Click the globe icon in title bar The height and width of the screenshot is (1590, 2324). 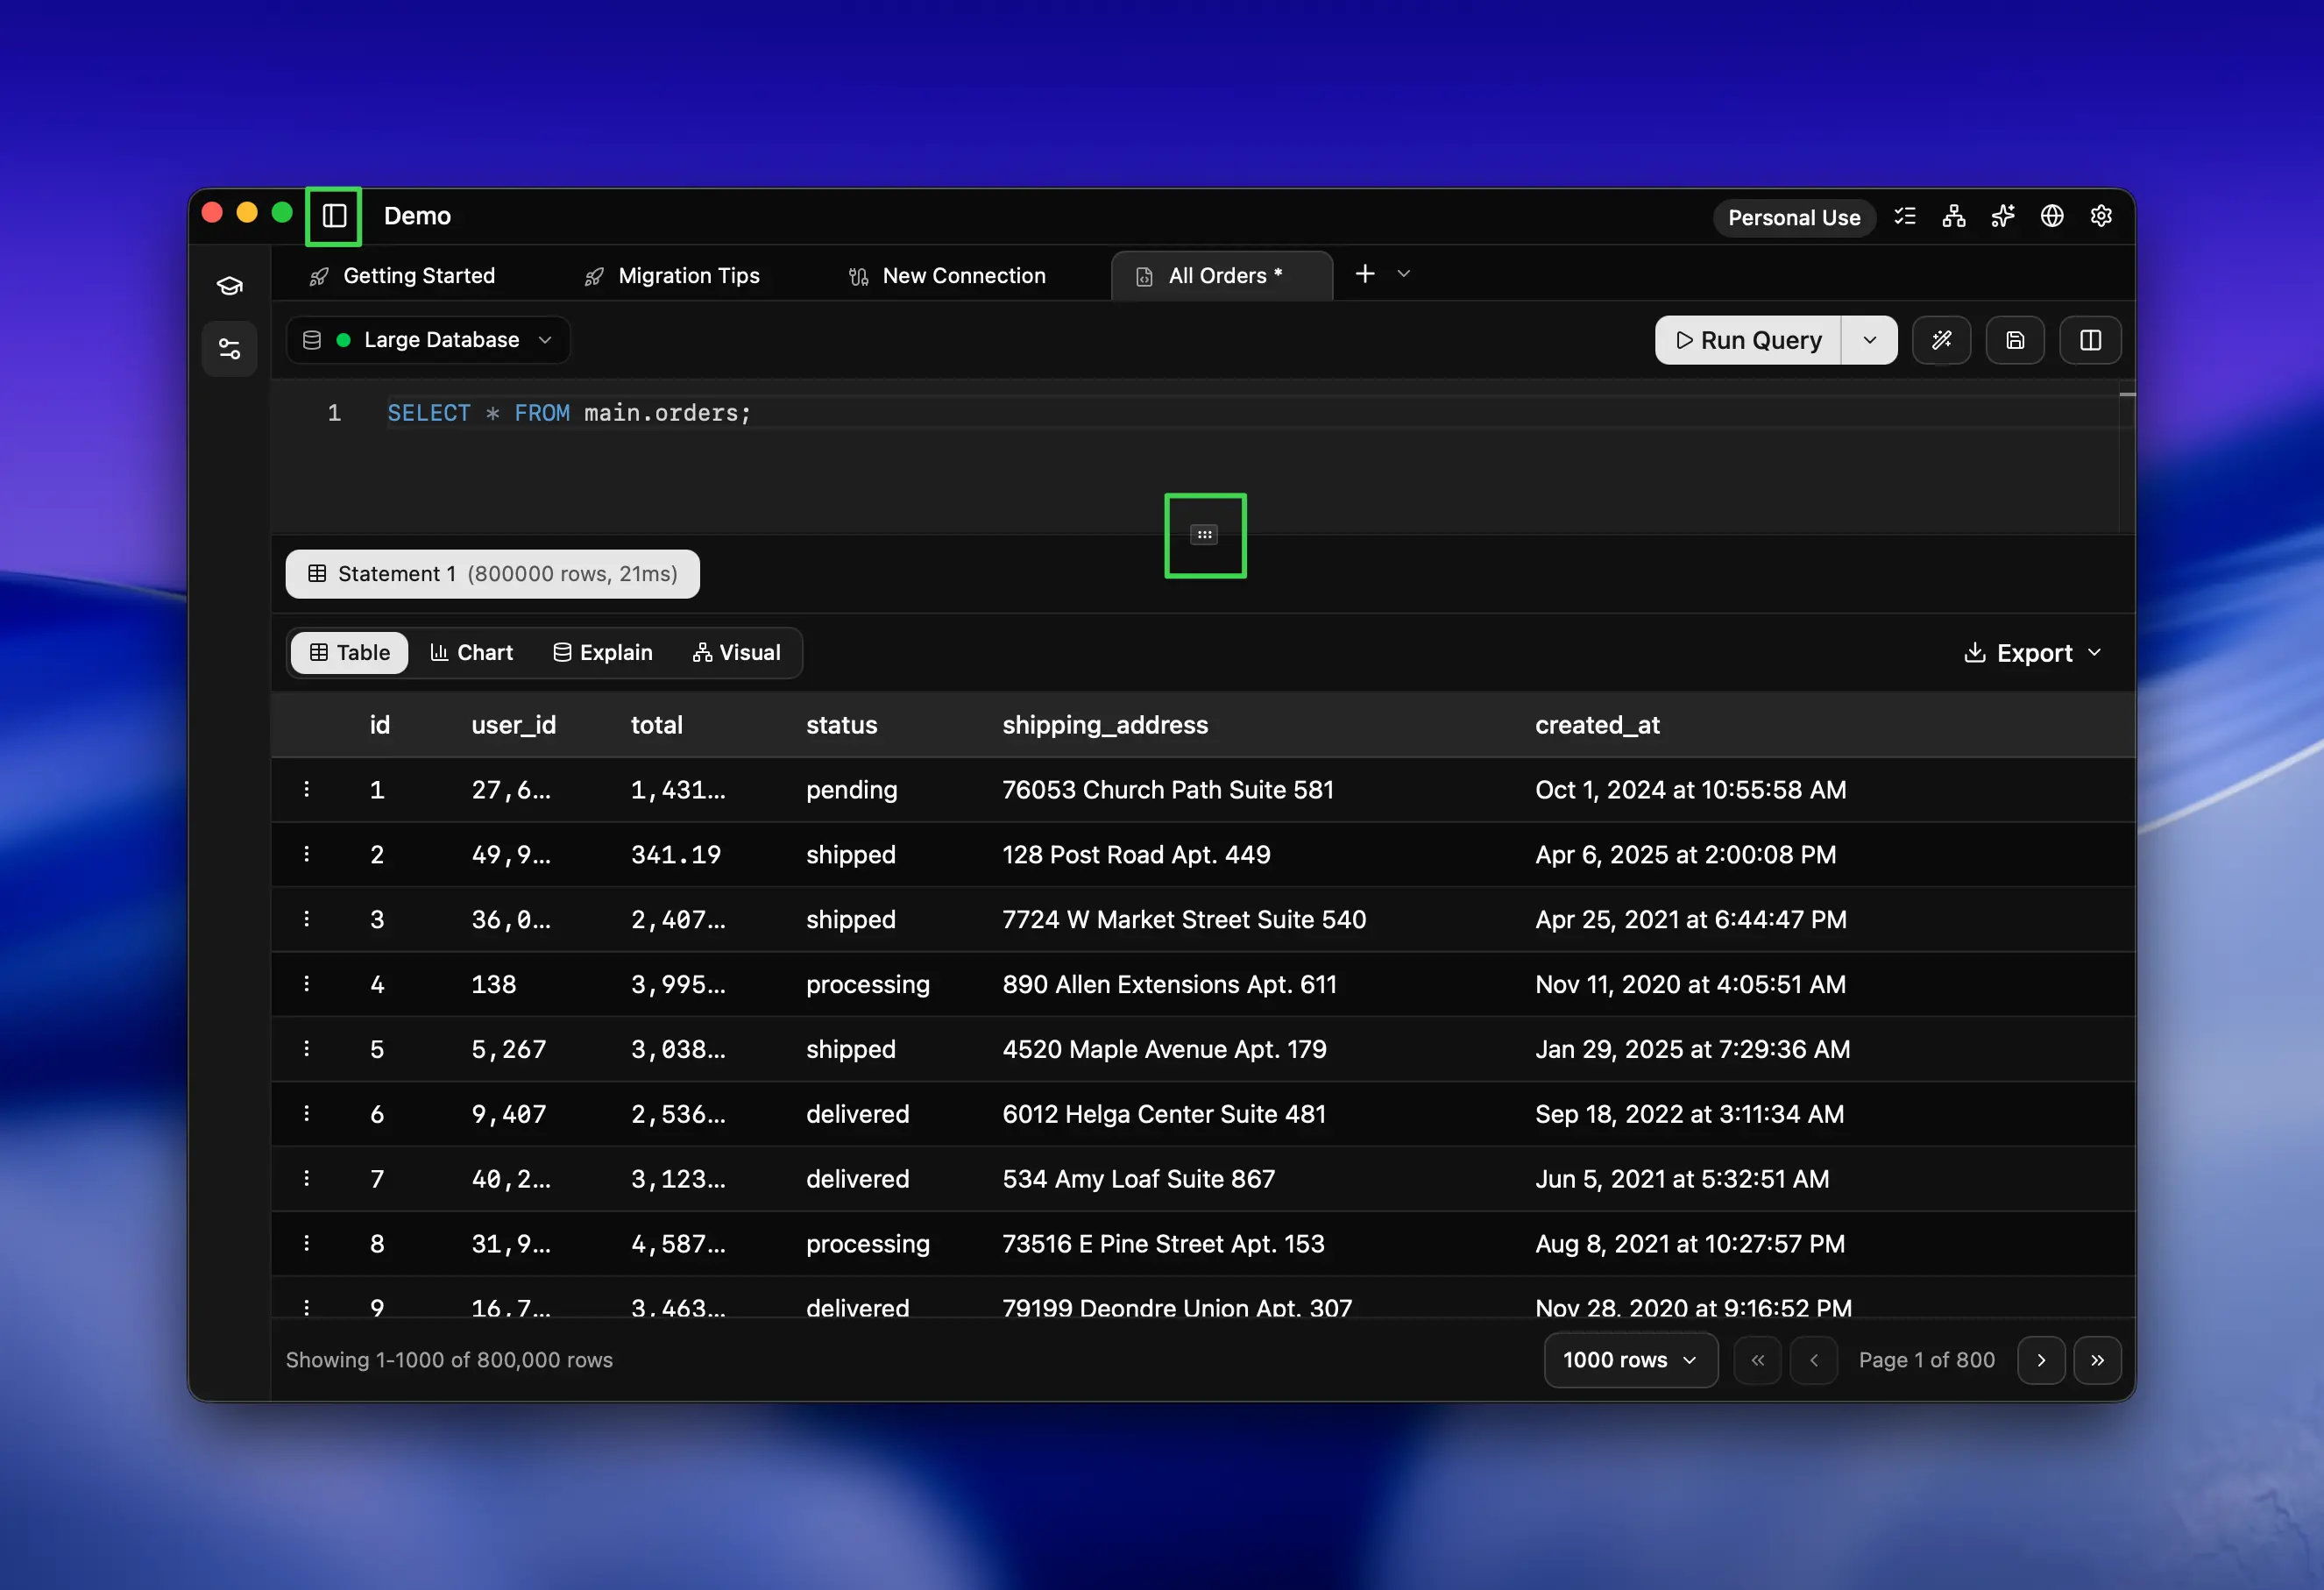(2052, 216)
